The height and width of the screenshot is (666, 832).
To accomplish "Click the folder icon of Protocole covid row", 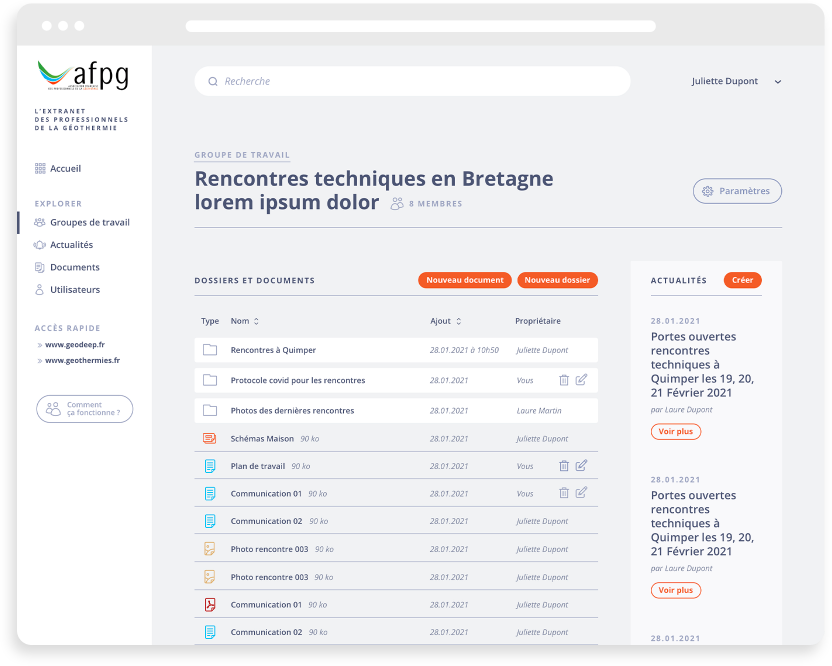I will point(210,380).
